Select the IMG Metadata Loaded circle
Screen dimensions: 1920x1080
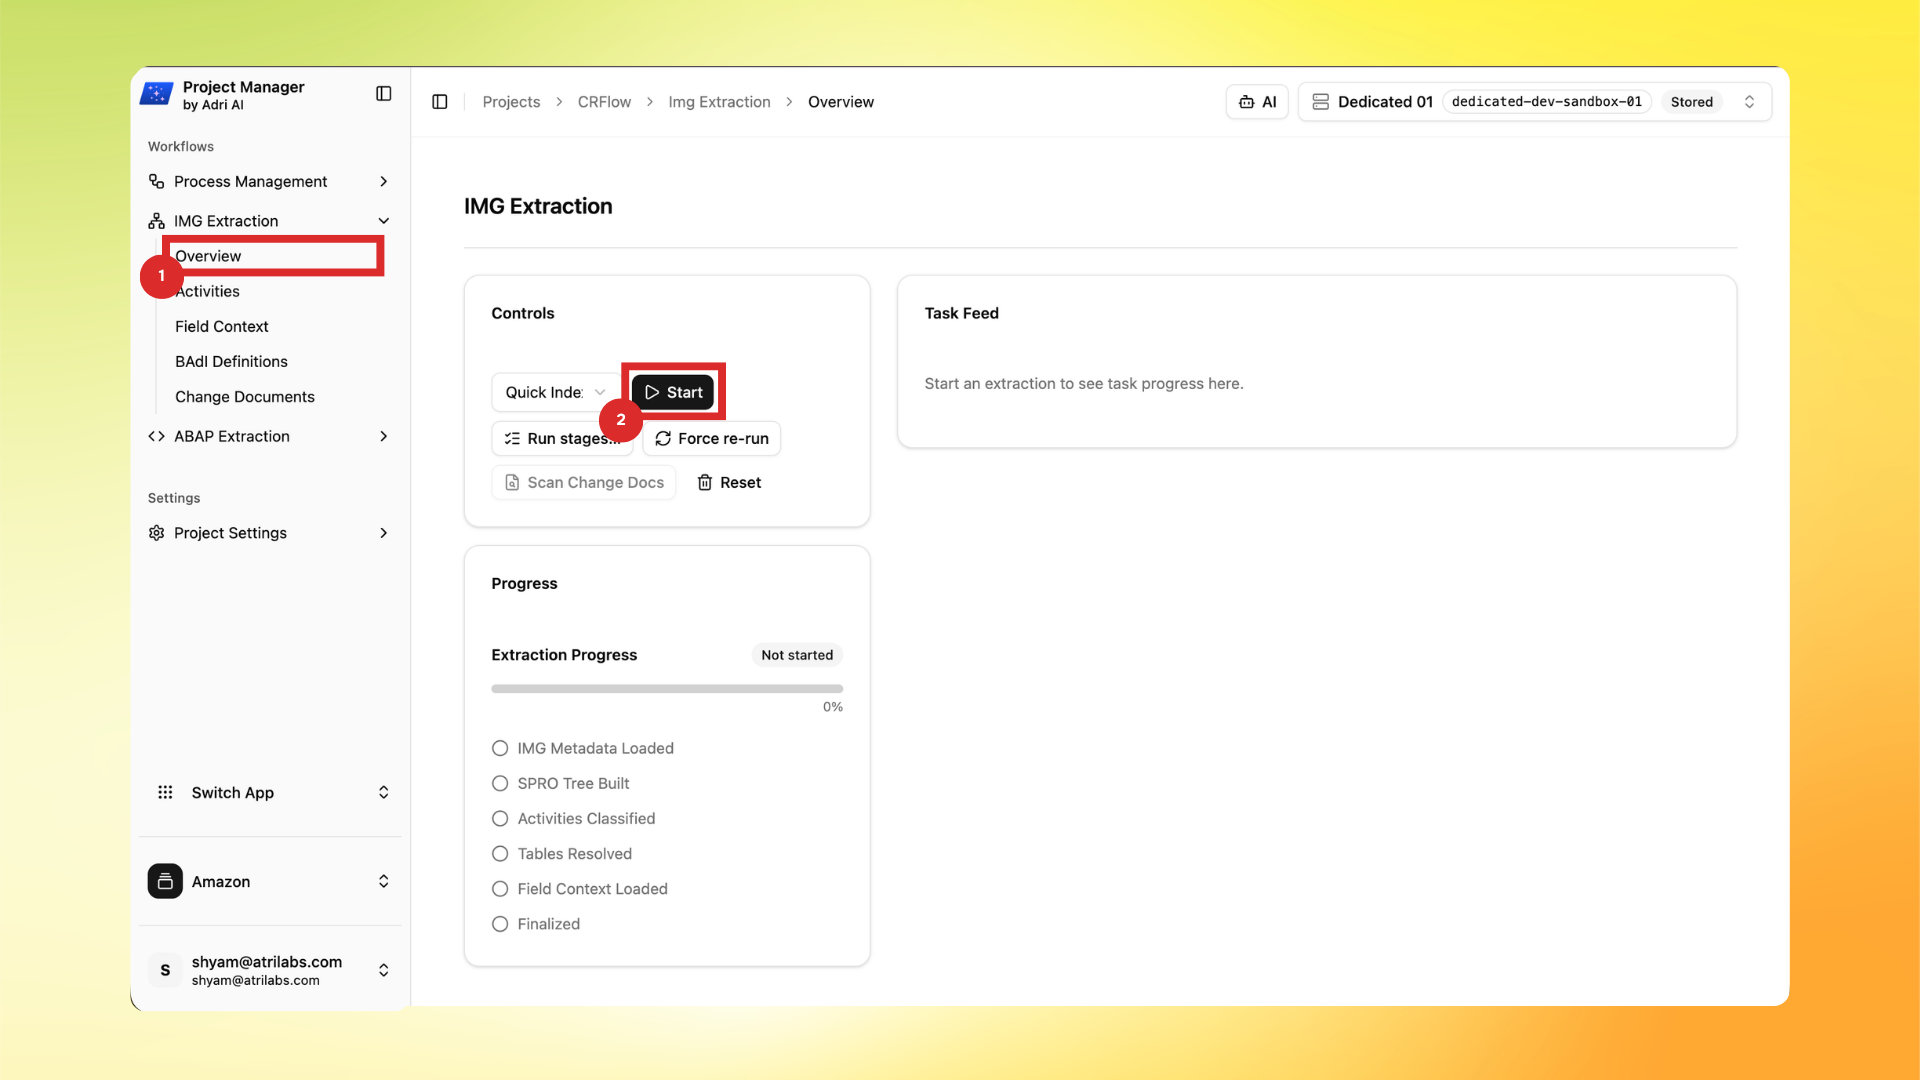tap(500, 749)
